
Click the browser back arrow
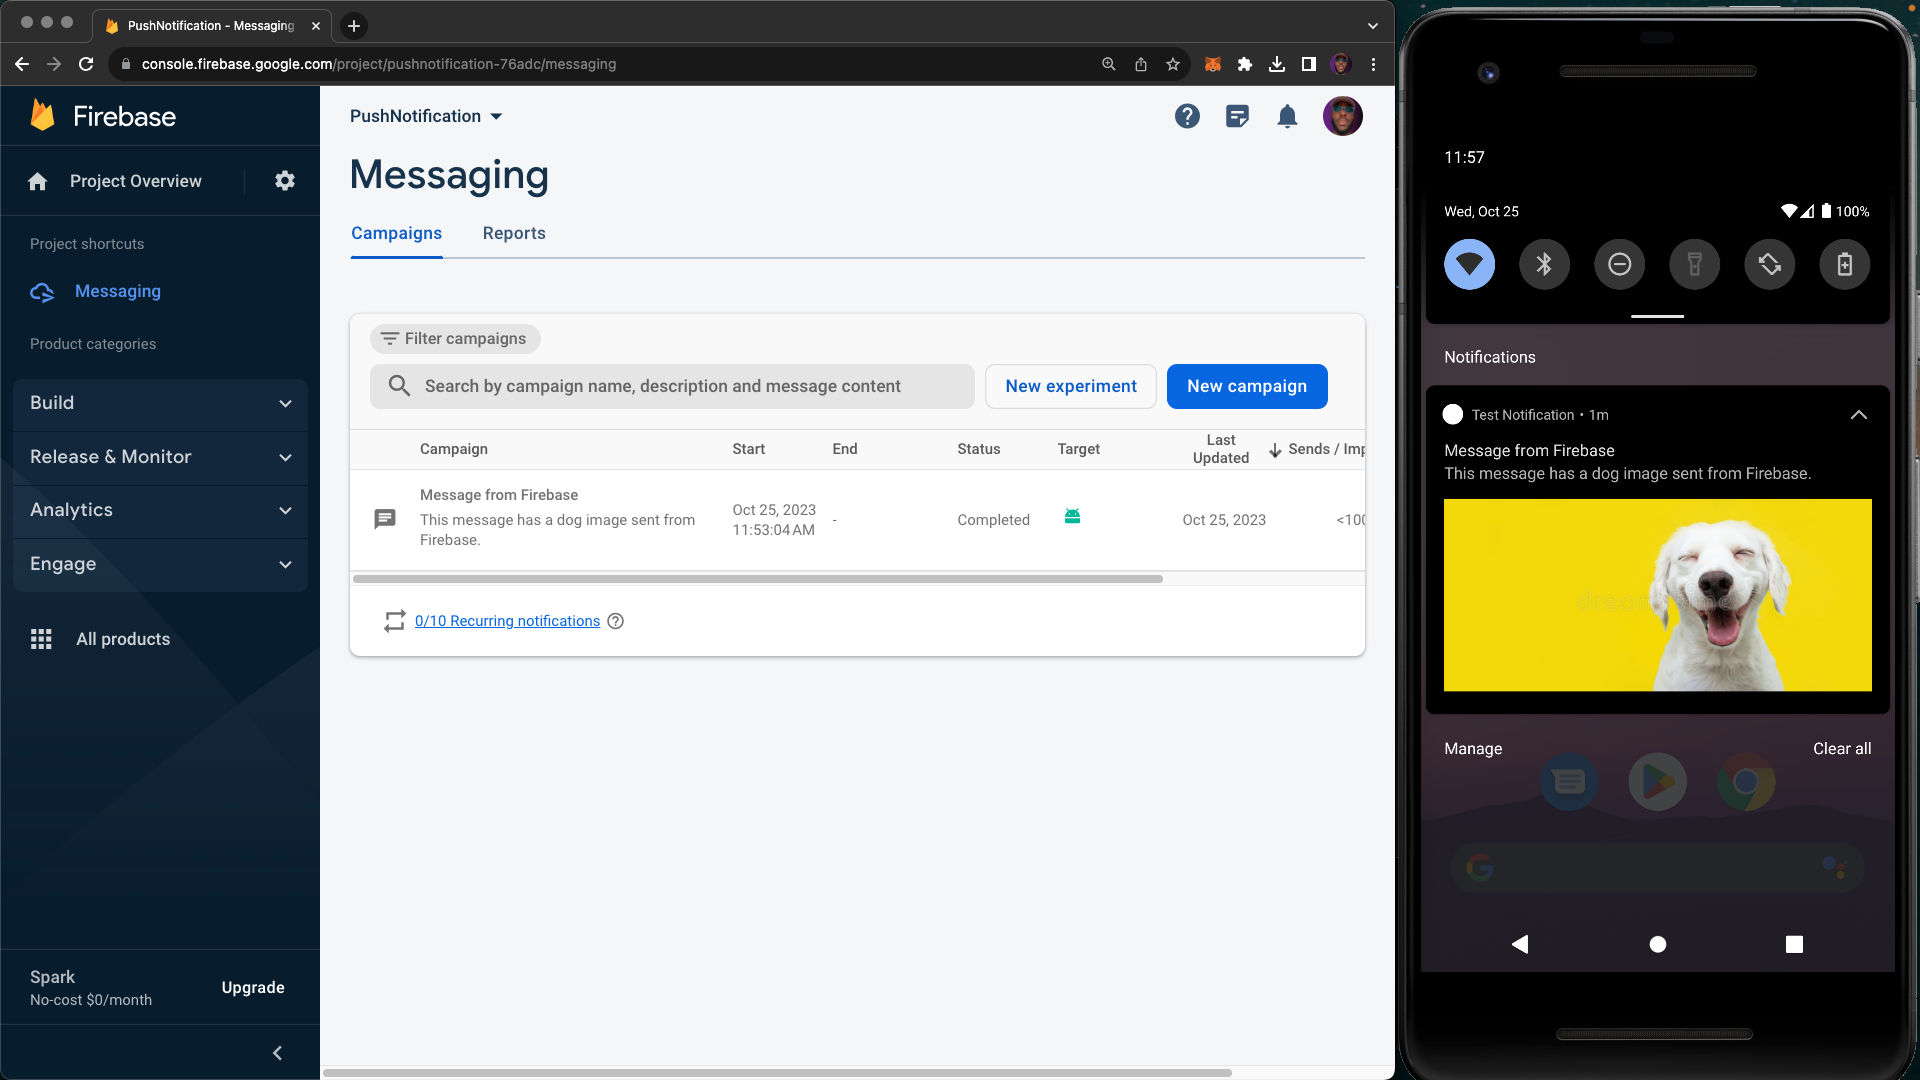pos(22,64)
